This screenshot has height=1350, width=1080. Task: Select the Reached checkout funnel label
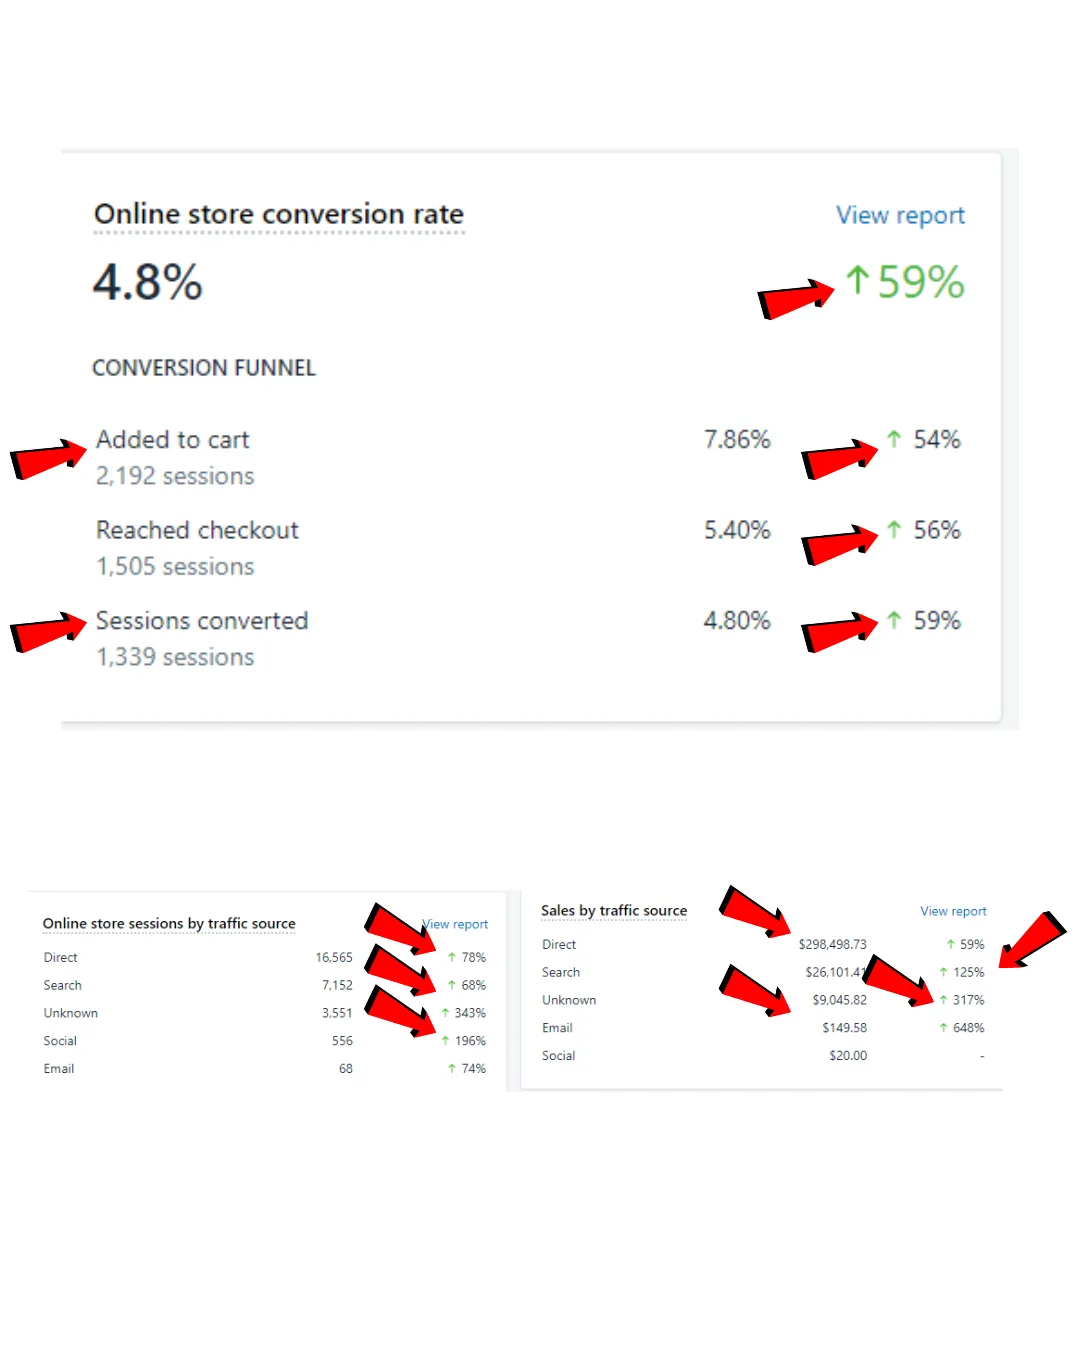tap(197, 530)
